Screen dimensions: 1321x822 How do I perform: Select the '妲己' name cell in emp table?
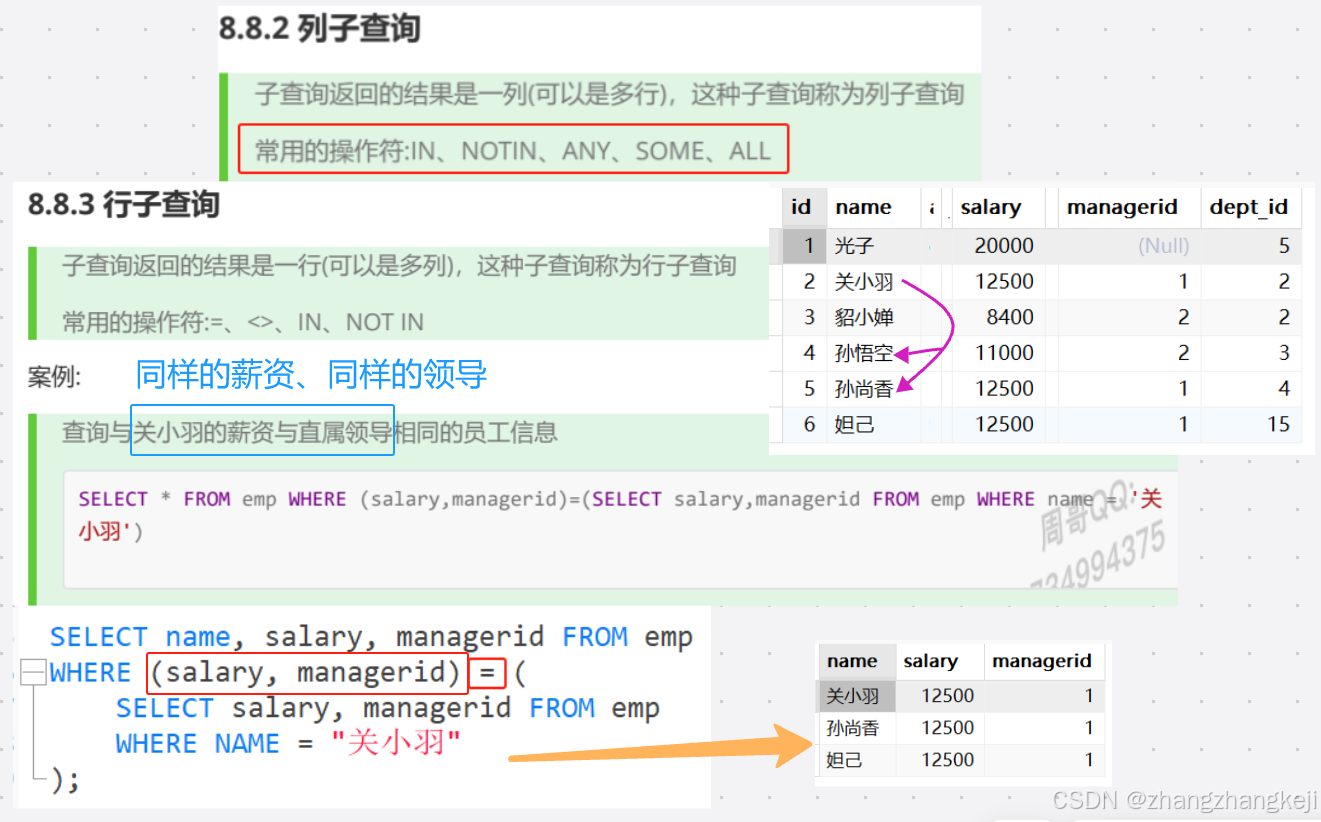coord(873,425)
